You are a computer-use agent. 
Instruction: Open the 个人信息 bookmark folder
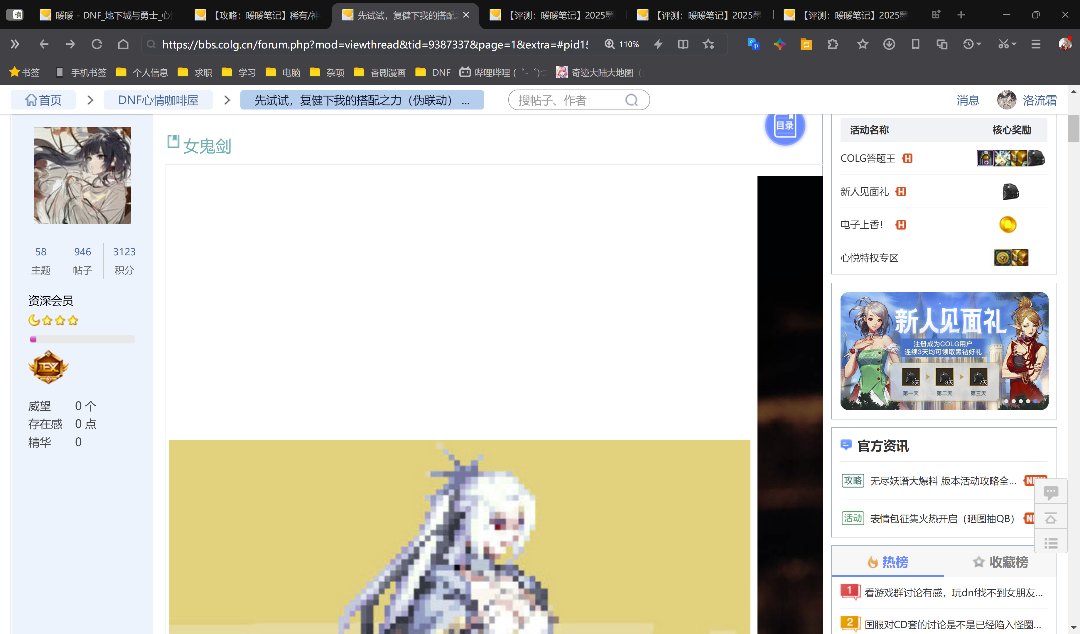[143, 72]
